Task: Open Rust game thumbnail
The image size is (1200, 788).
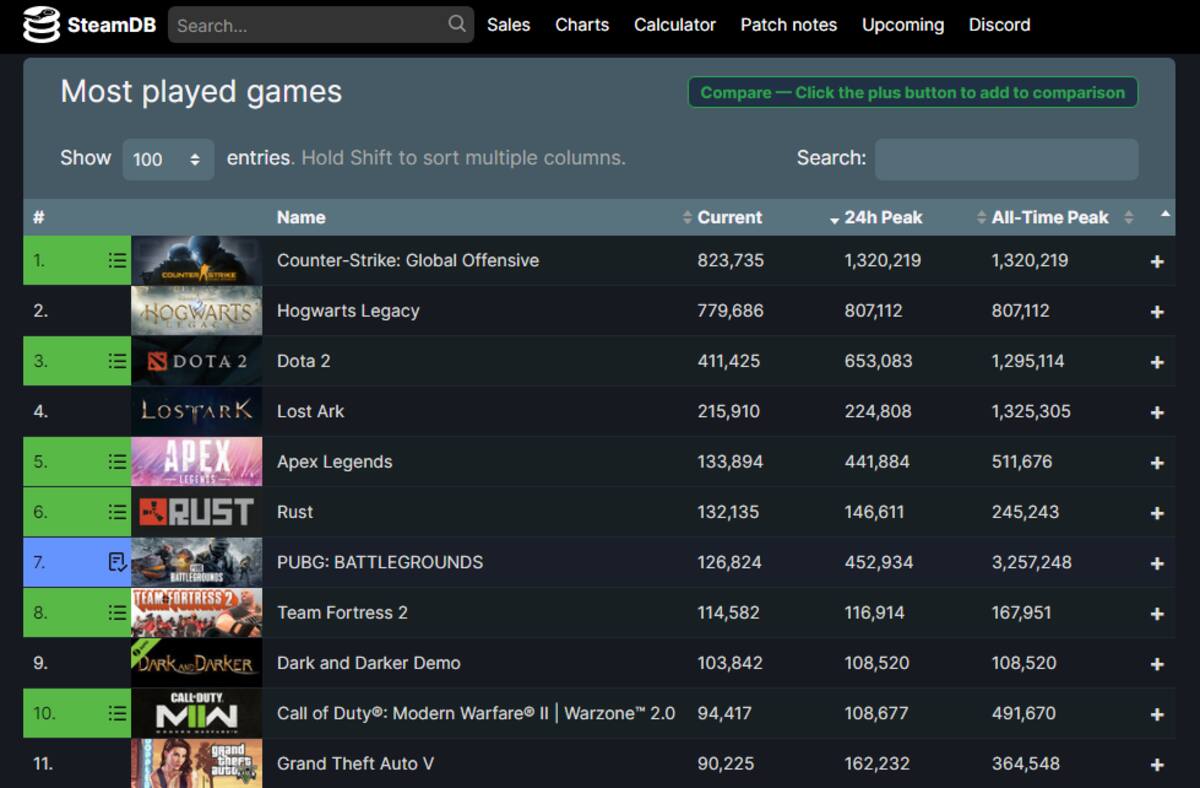Action: tap(197, 512)
